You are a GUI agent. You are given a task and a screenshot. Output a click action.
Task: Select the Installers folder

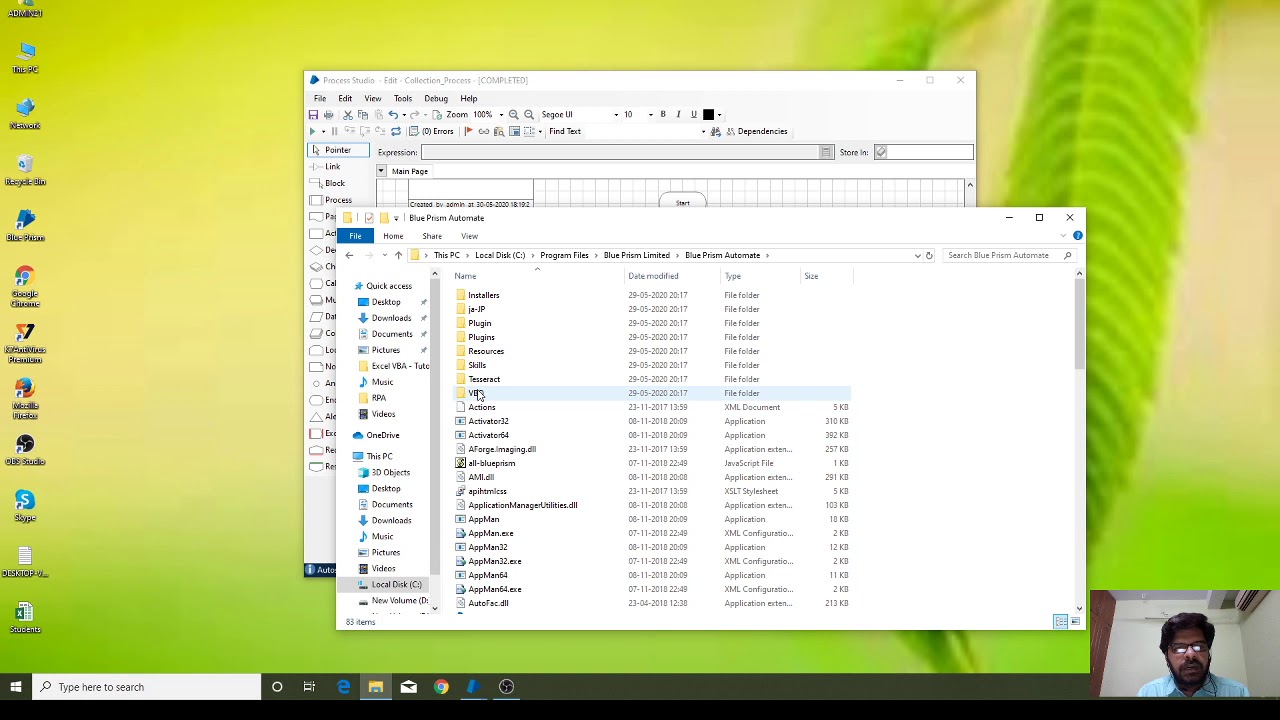click(484, 295)
